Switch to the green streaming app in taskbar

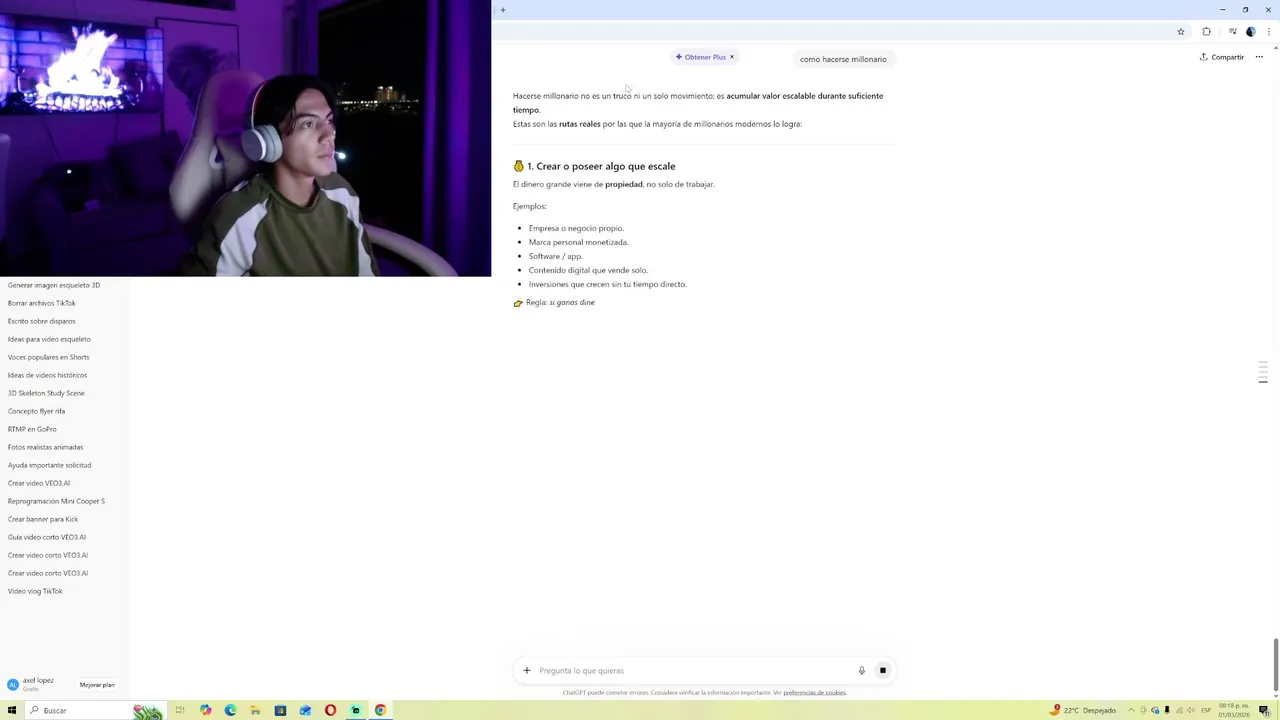(x=355, y=710)
